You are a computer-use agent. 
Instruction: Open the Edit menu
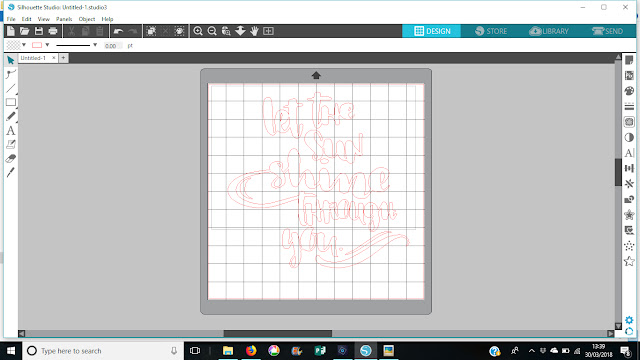tap(27, 19)
